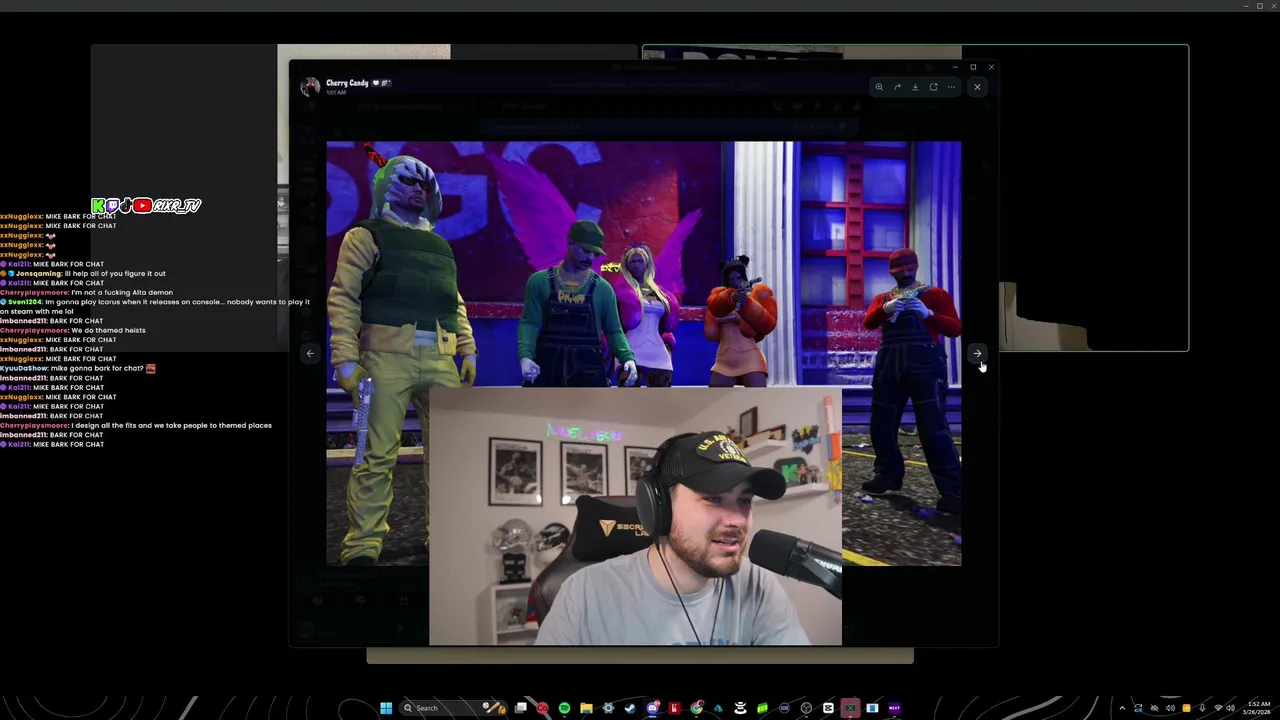Open the clock and date in tray
Screen dimensions: 1280x720
[1257, 708]
